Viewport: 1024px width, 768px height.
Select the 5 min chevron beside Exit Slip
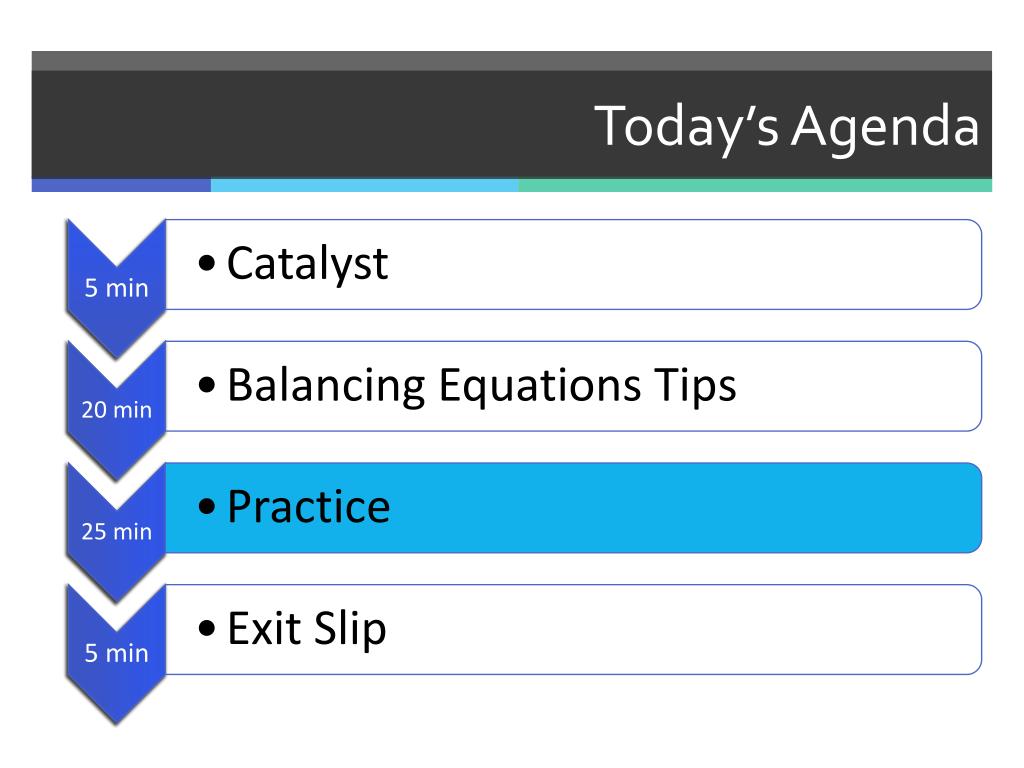[x=116, y=653]
